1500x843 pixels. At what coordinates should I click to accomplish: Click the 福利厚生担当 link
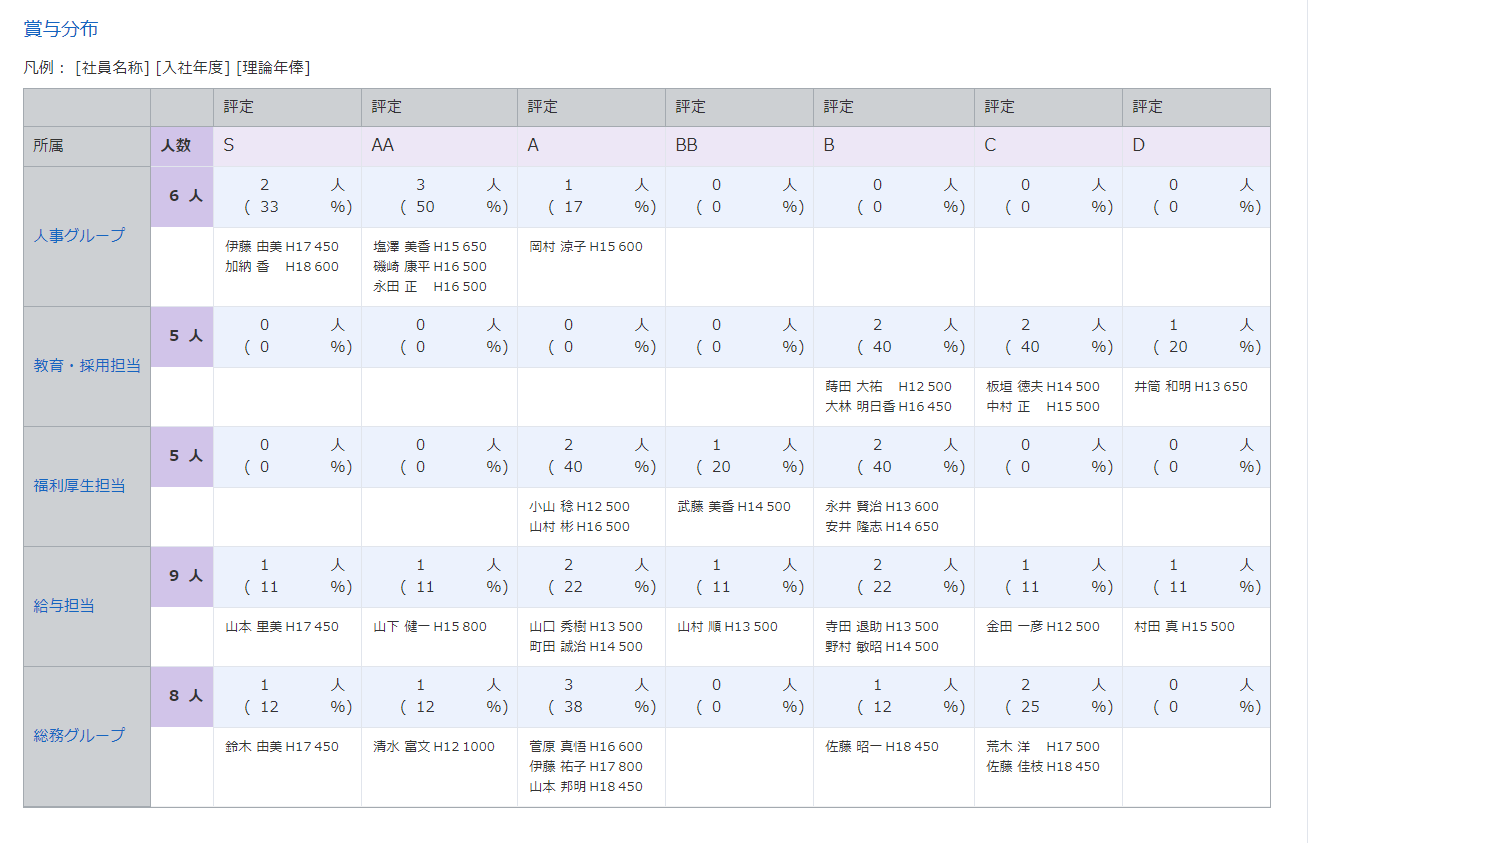coord(79,486)
